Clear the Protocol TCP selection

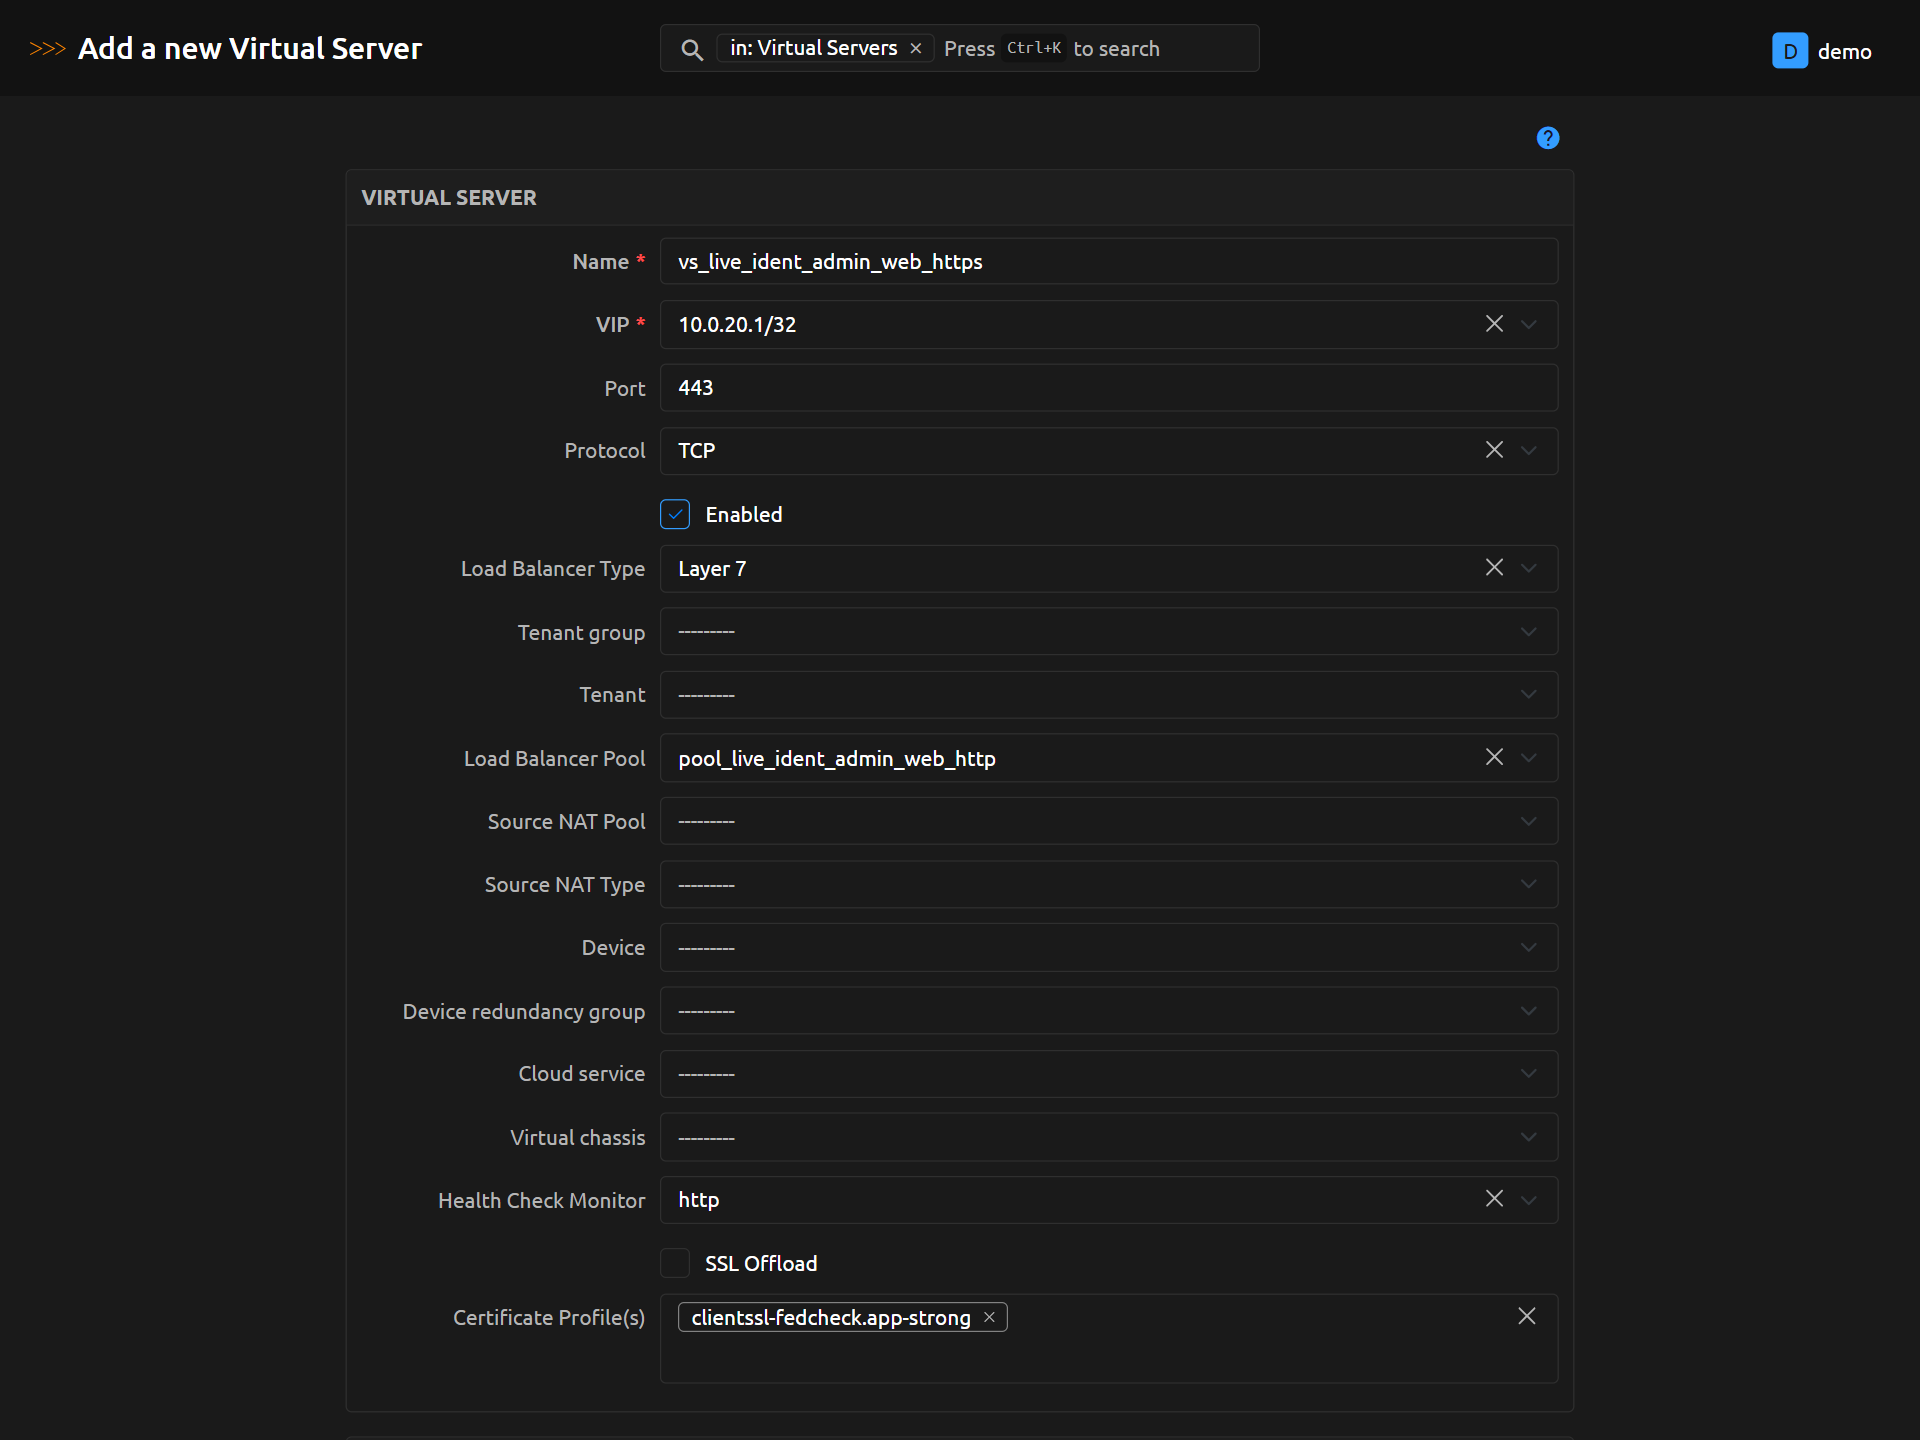click(x=1494, y=450)
